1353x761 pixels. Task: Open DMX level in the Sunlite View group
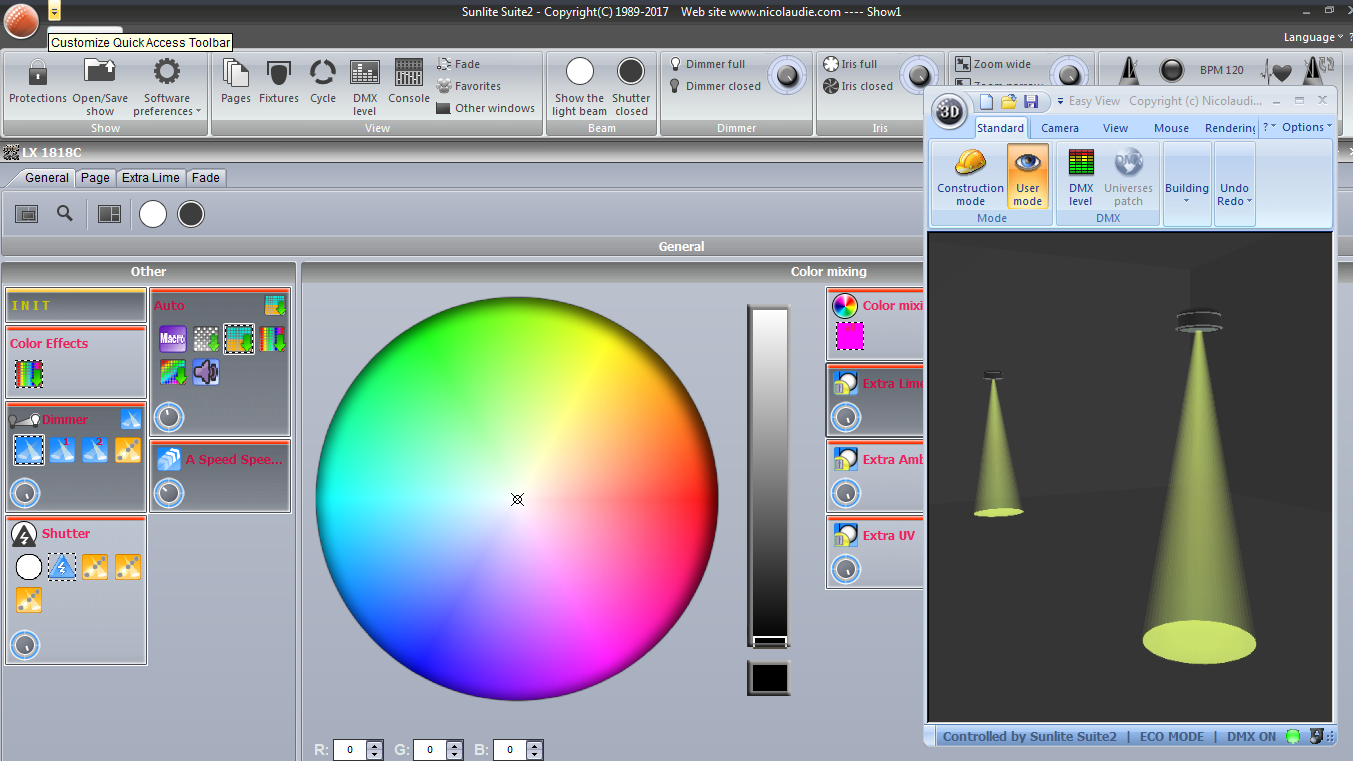click(365, 86)
